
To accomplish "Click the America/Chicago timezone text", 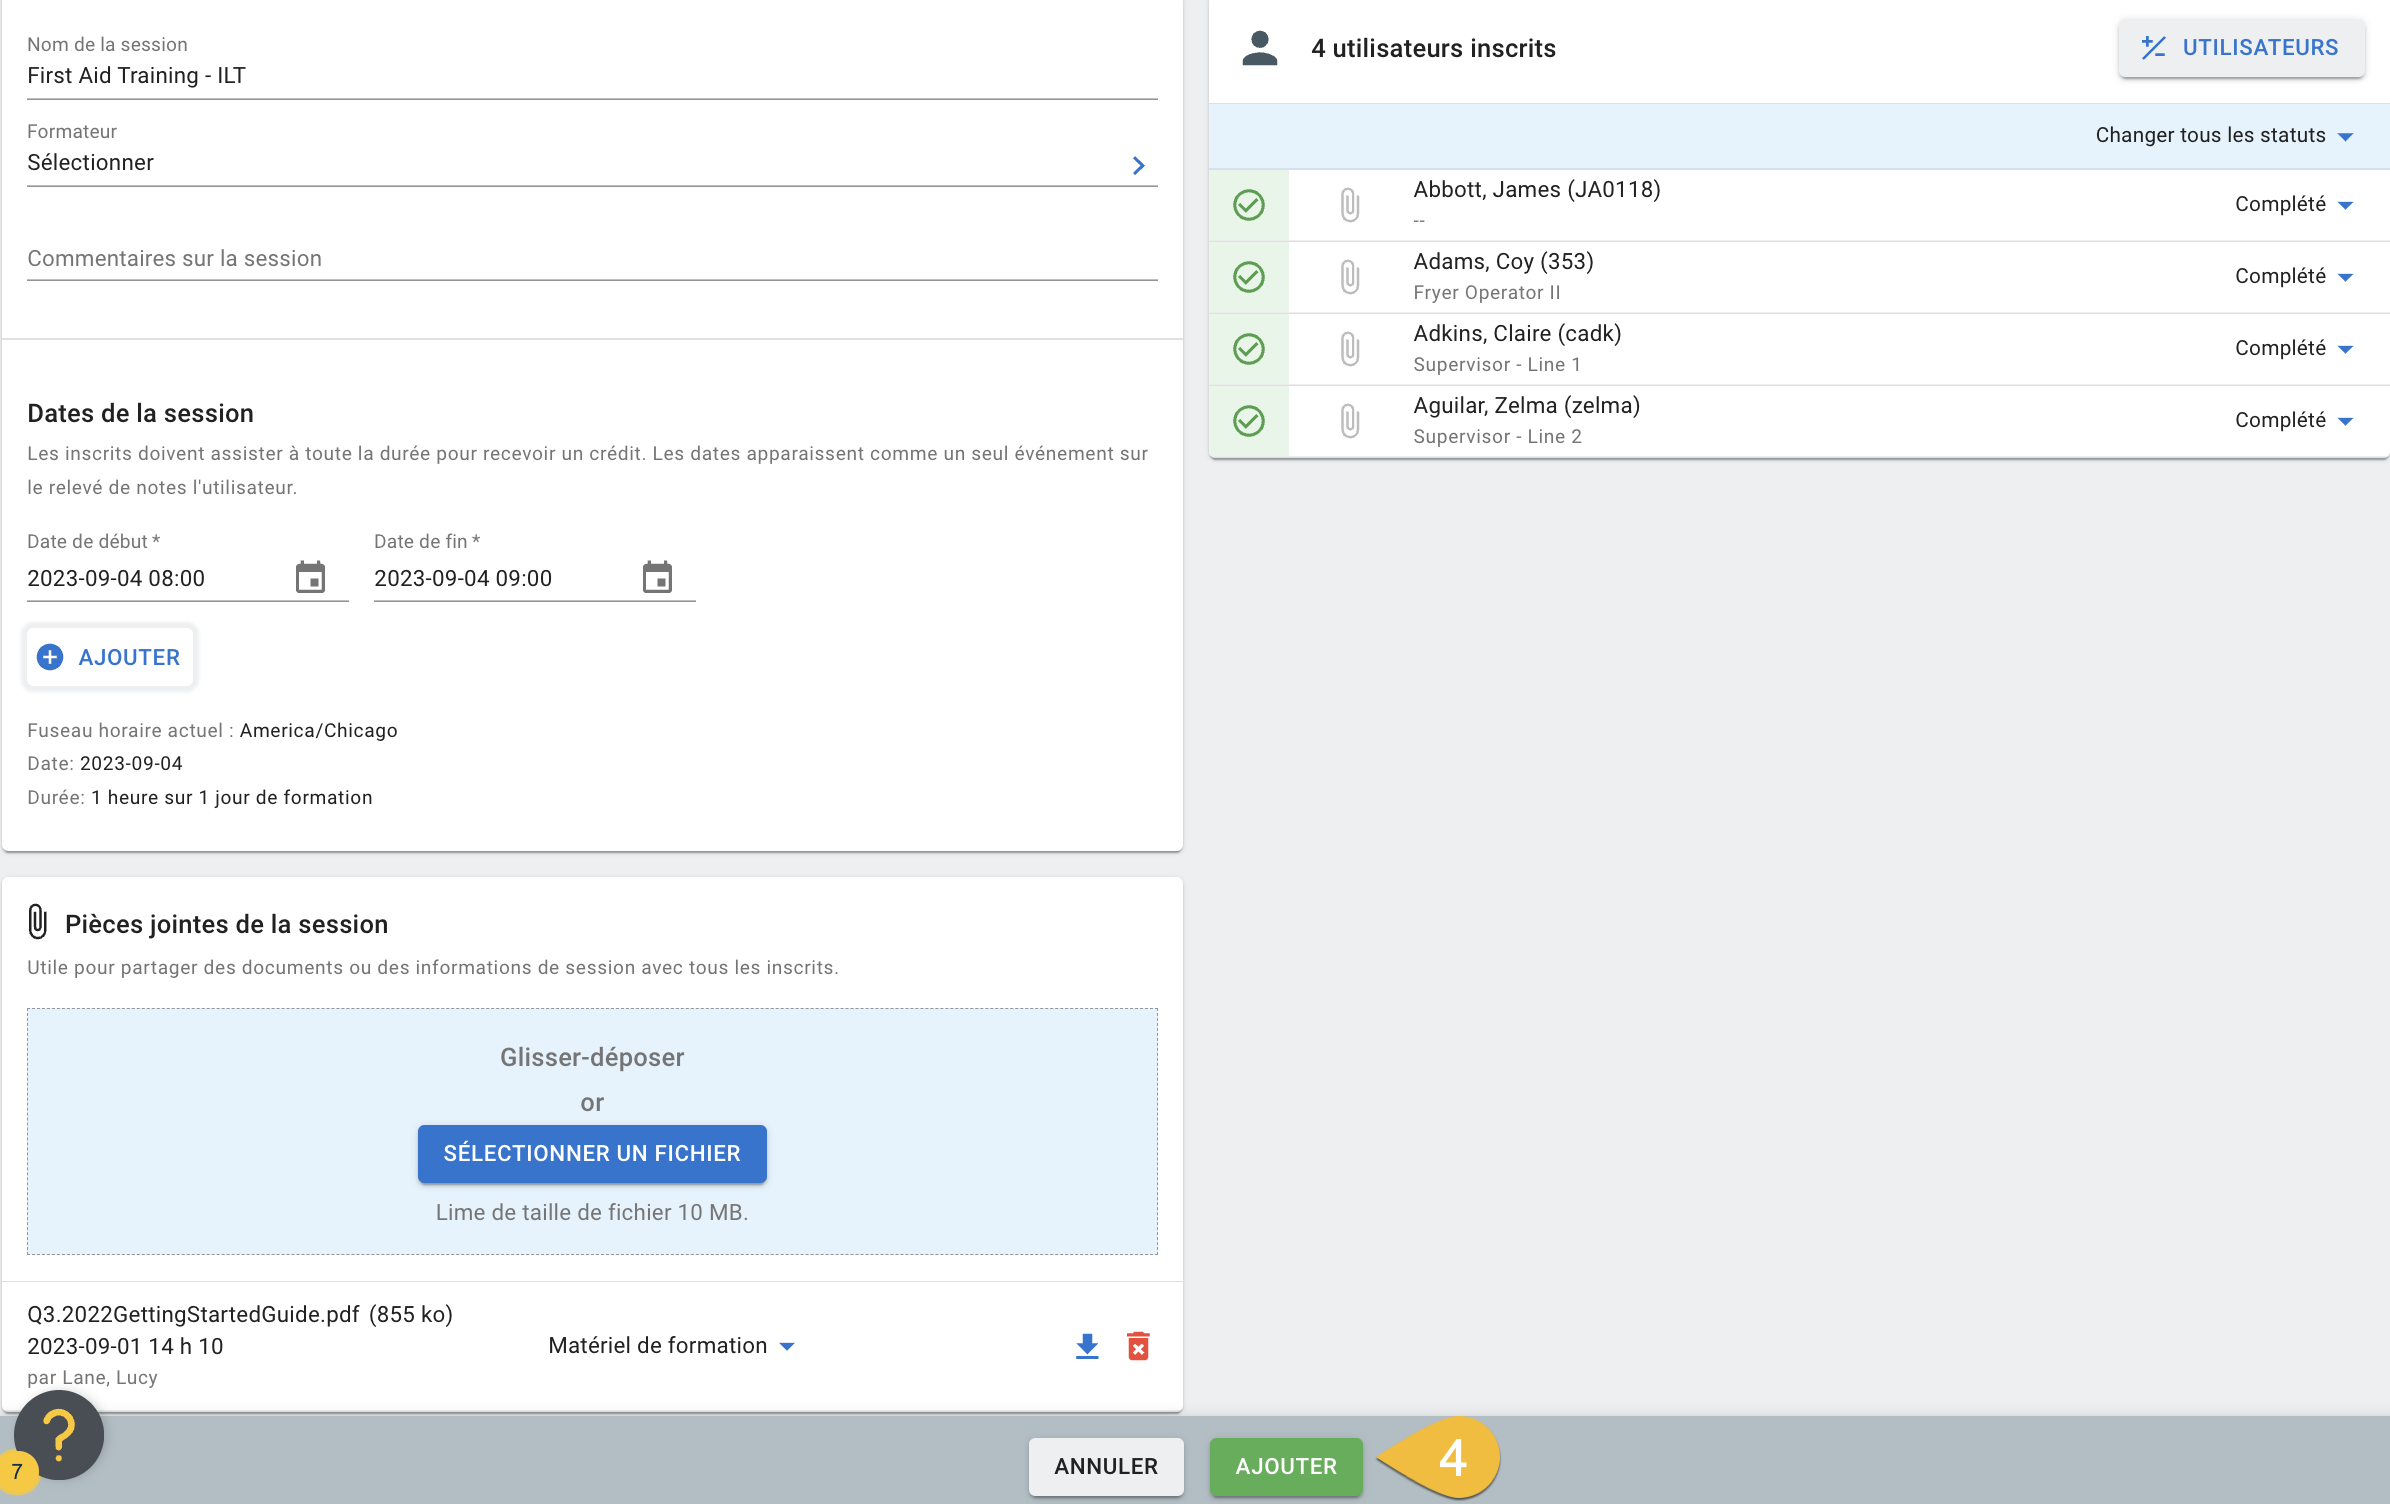I will point(319,730).
